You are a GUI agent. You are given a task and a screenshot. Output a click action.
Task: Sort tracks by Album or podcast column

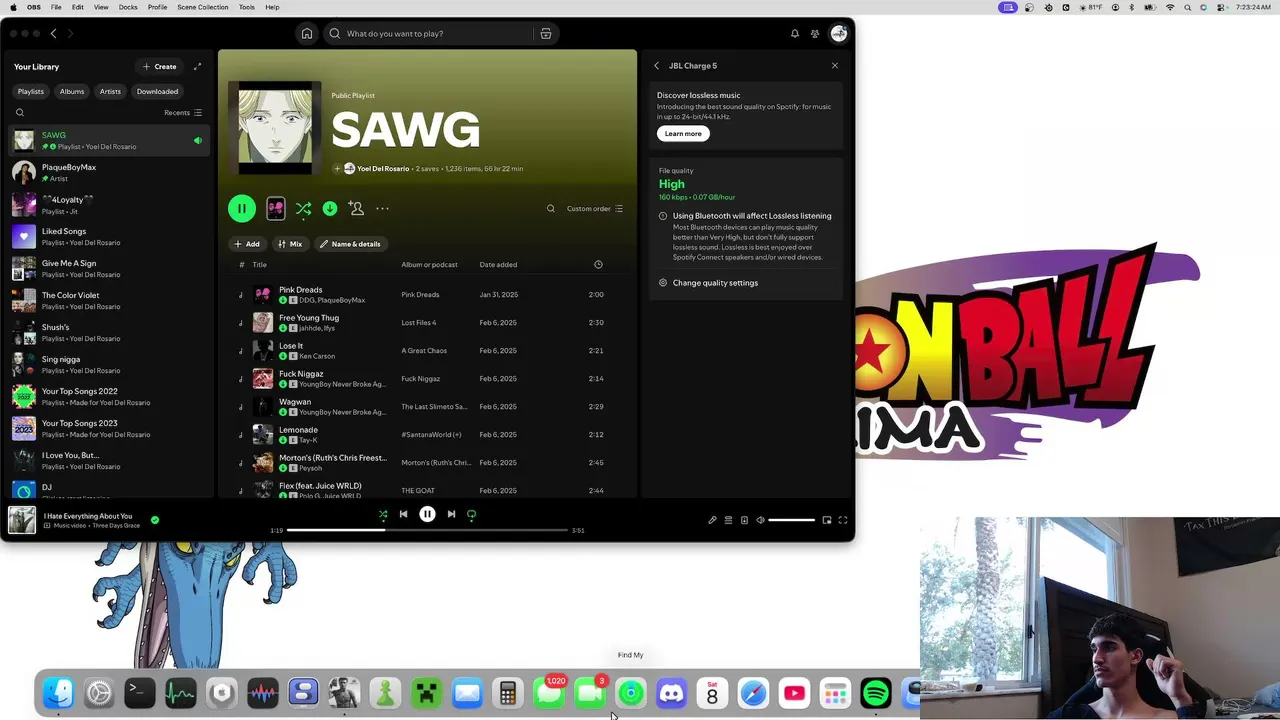[429, 264]
